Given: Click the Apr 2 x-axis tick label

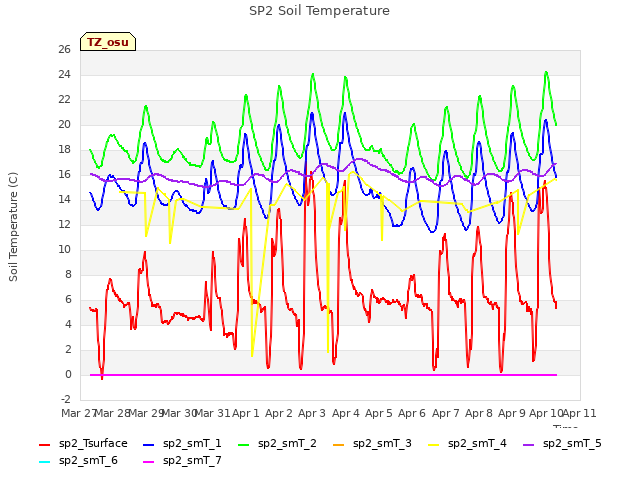Looking at the screenshot, I should click(279, 413).
